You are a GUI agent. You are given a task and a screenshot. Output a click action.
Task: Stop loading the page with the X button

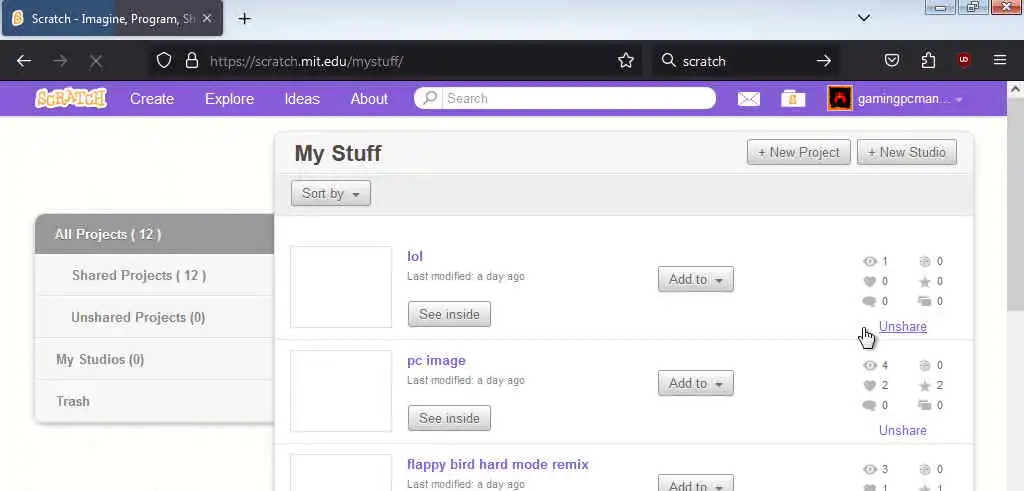pos(95,61)
